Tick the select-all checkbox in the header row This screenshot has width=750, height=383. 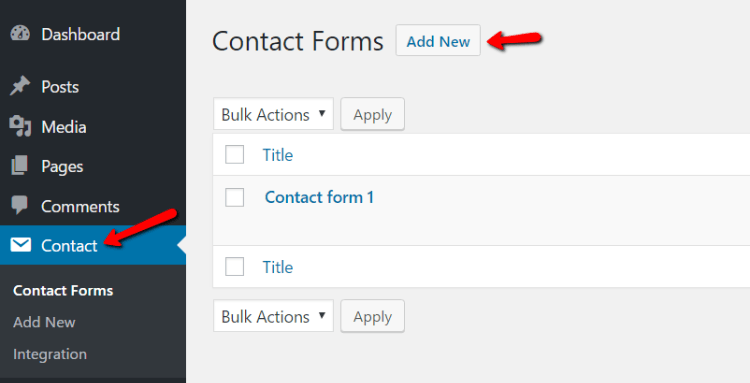[x=234, y=154]
